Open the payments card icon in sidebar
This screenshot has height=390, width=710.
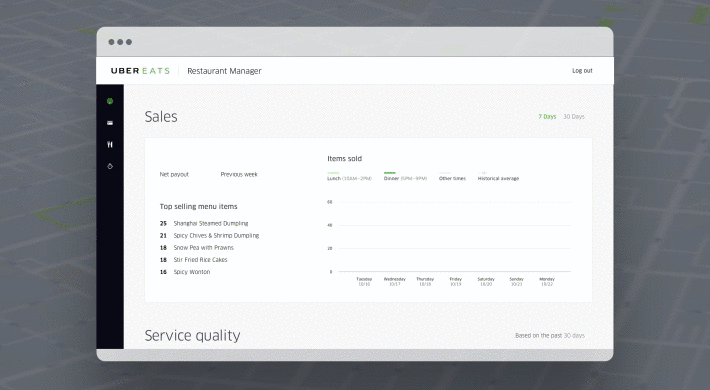tap(110, 123)
